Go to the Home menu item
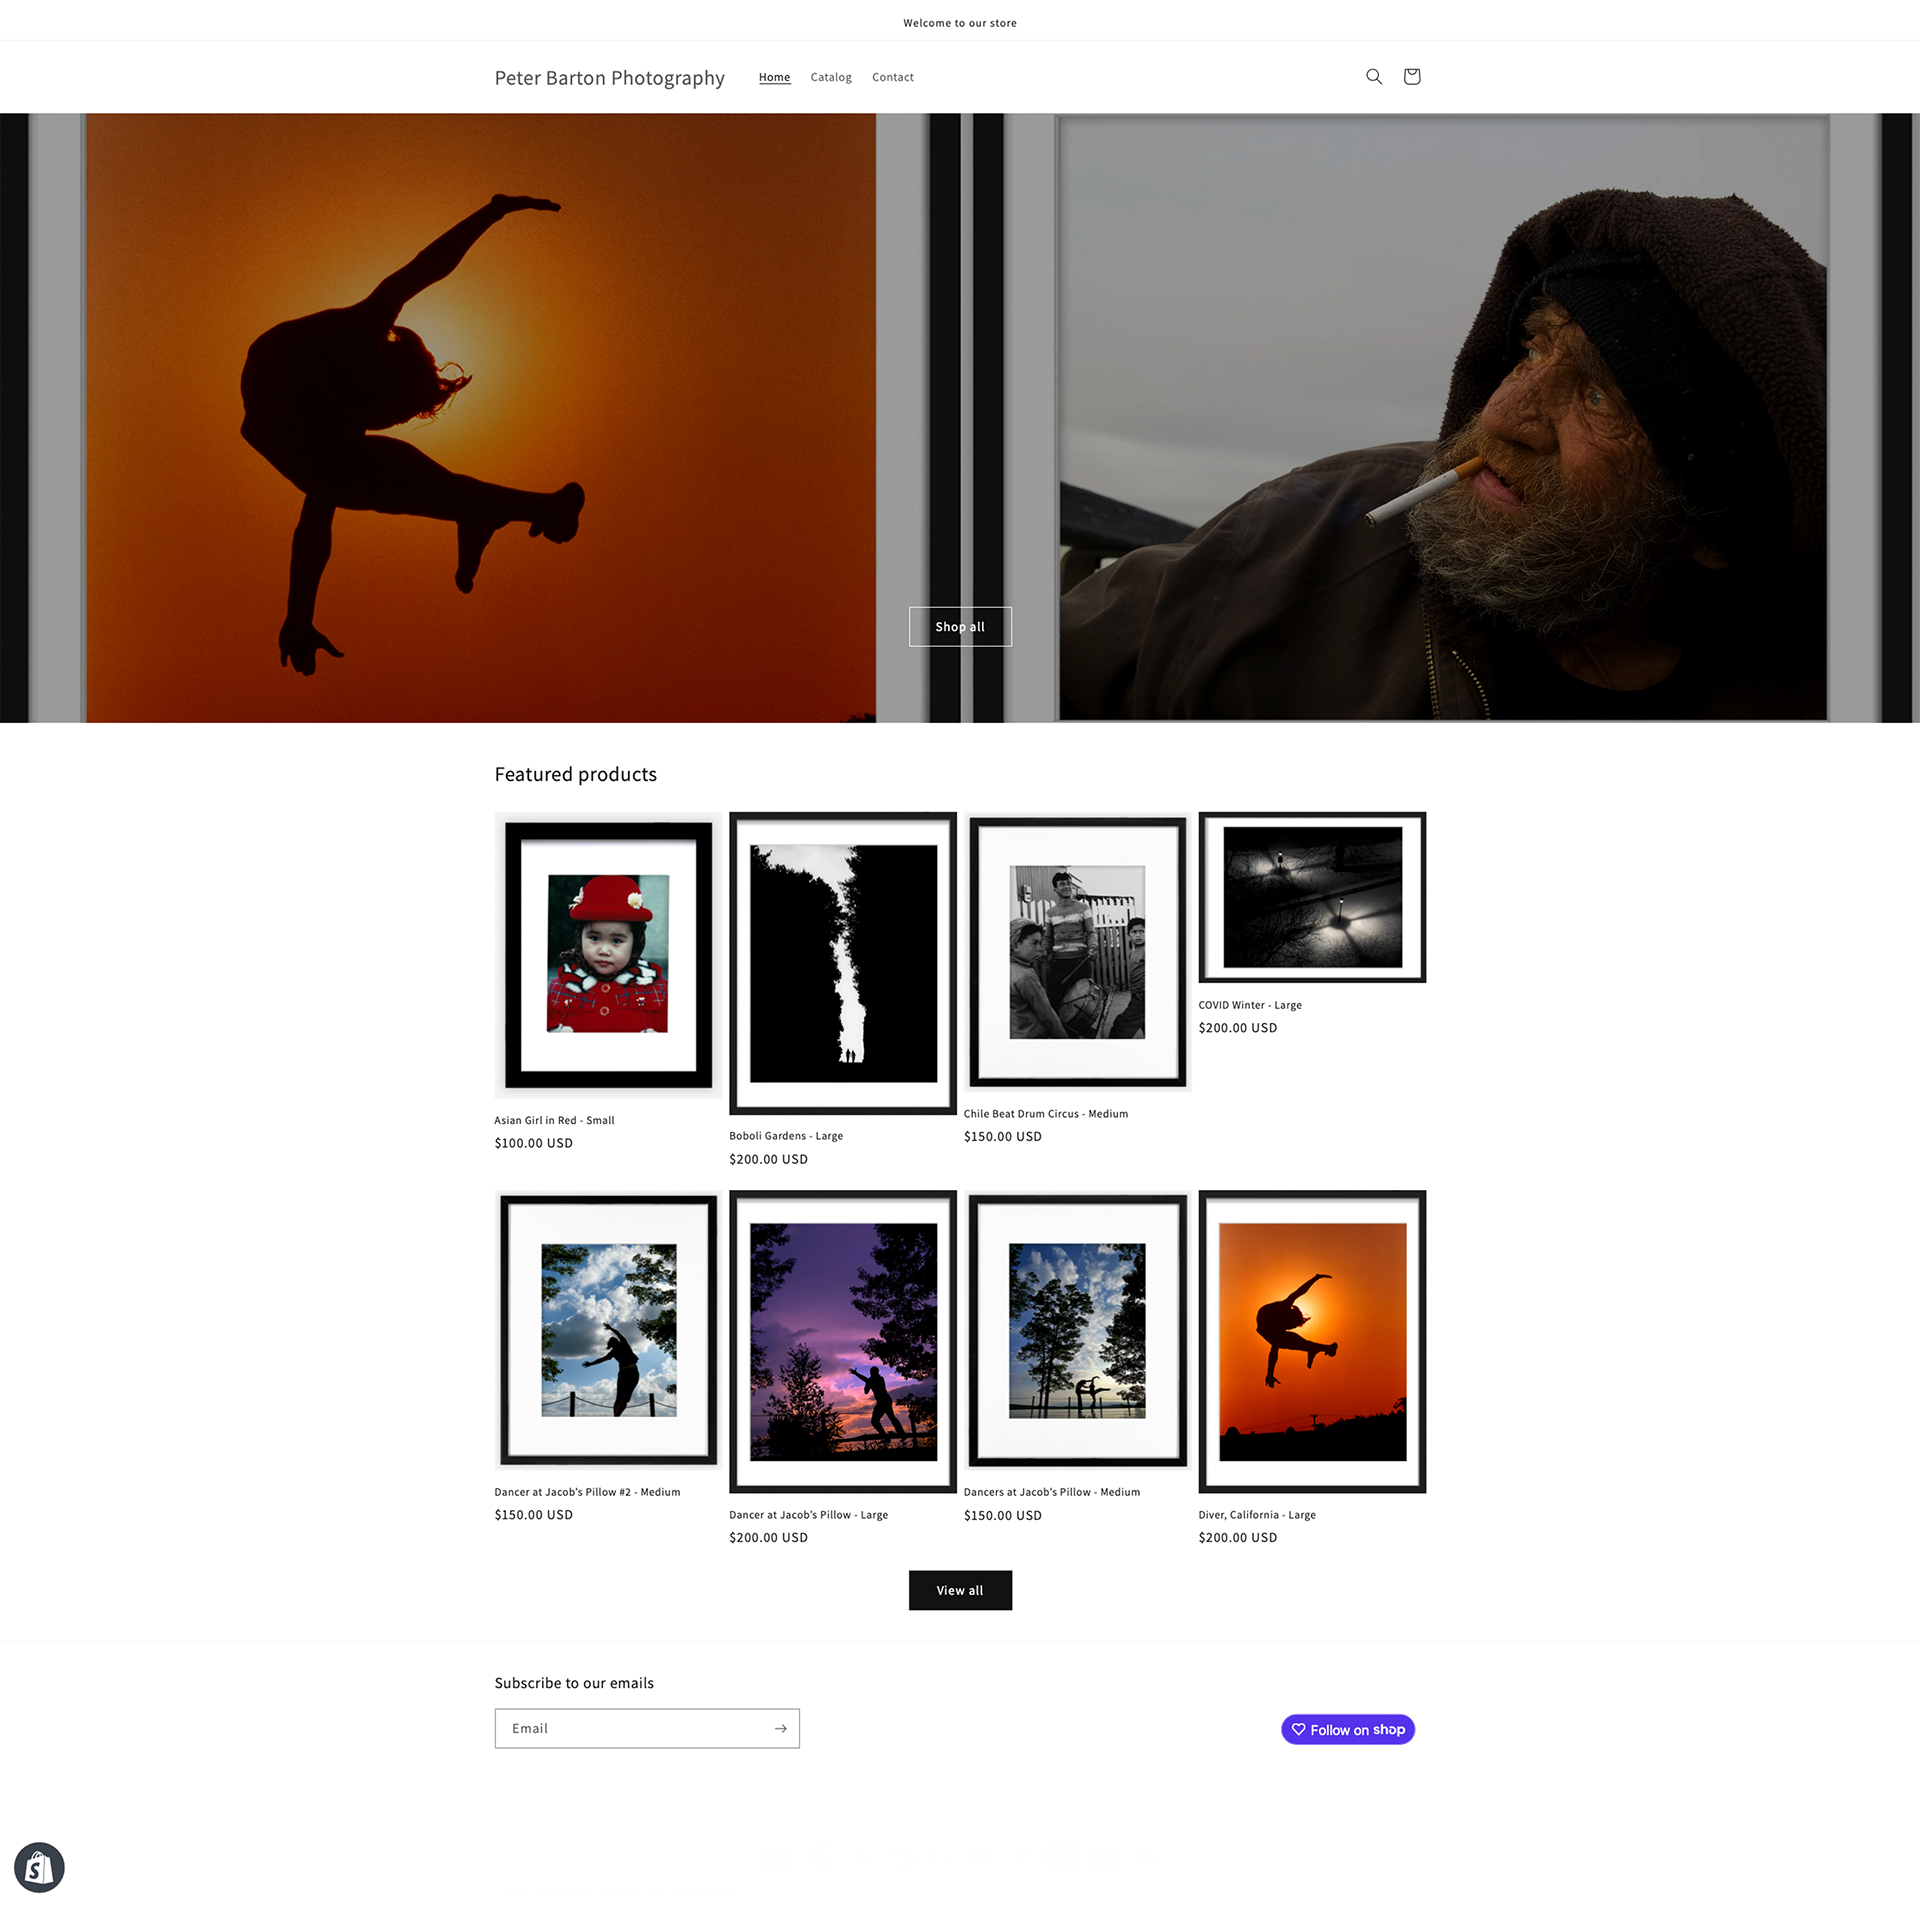Image resolution: width=1920 pixels, height=1920 pixels. pos(774,77)
